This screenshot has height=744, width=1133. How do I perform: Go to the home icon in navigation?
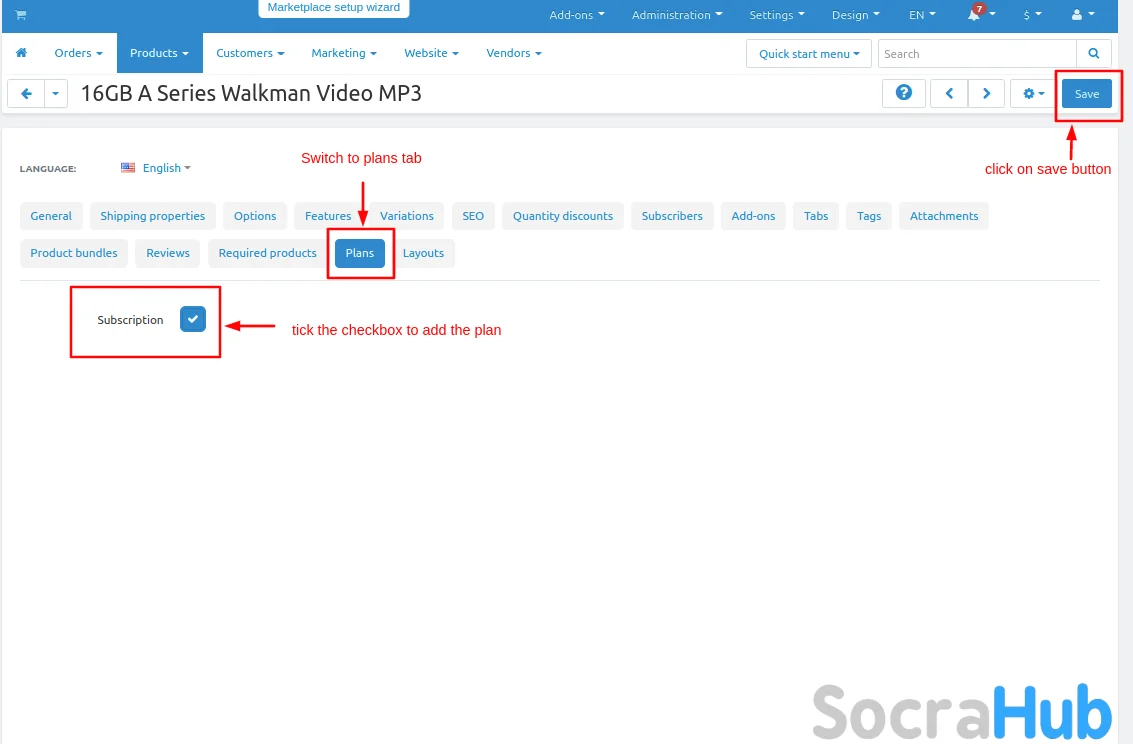[21, 53]
